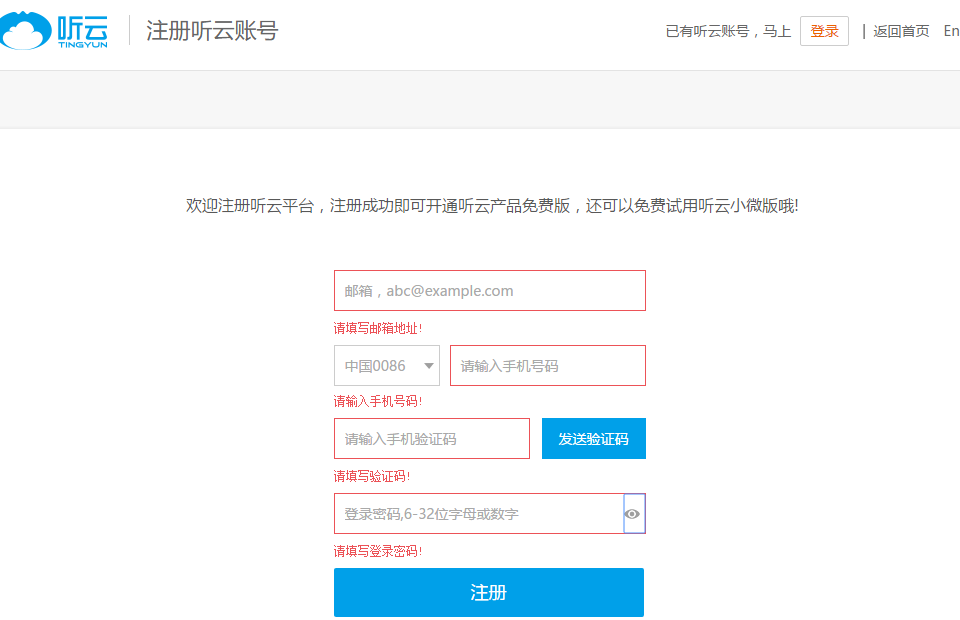Click the gray banner strip below header
This screenshot has width=960, height=620.
click(480, 99)
